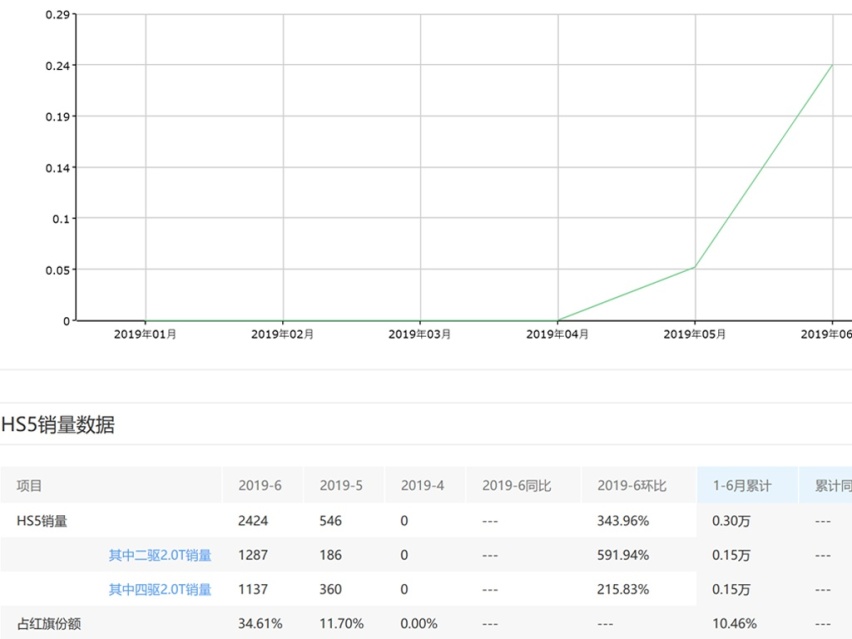Click the 2019年02月 axis label
The width and height of the screenshot is (852, 639).
pyautogui.click(x=283, y=334)
